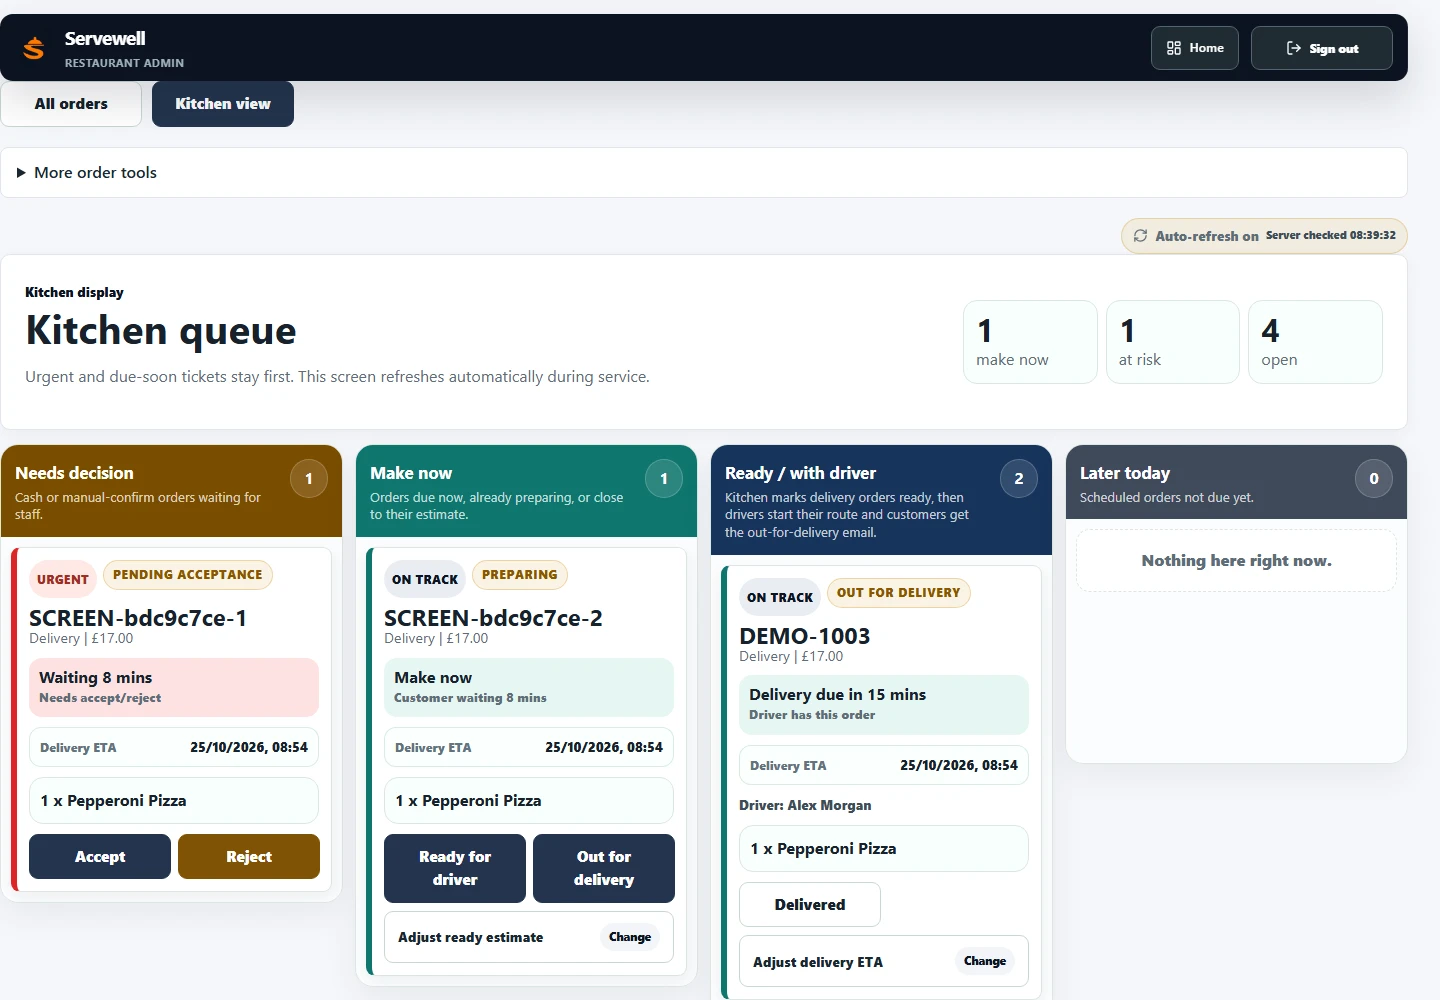1440x1000 pixels.
Task: Set SCREEN-bdc9c7ce-2 out for delivery
Action: (604, 868)
